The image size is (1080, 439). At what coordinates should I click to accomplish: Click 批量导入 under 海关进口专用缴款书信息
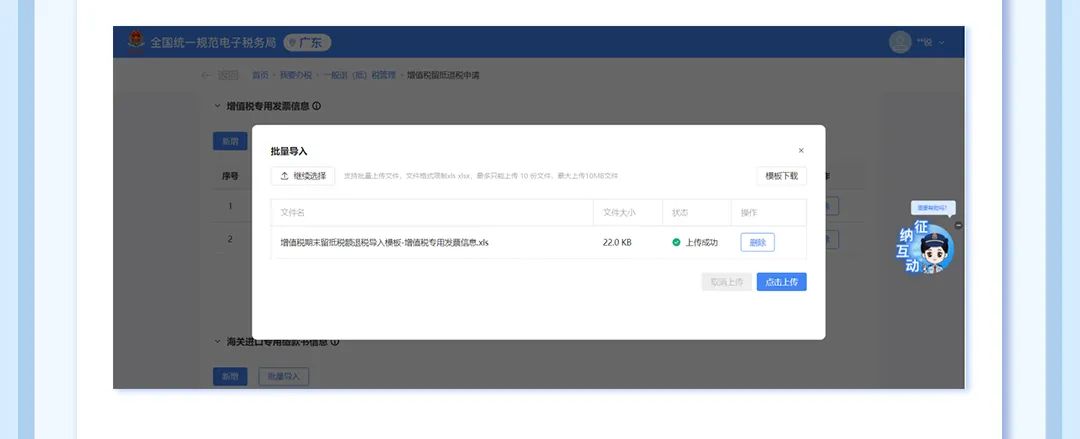click(284, 376)
